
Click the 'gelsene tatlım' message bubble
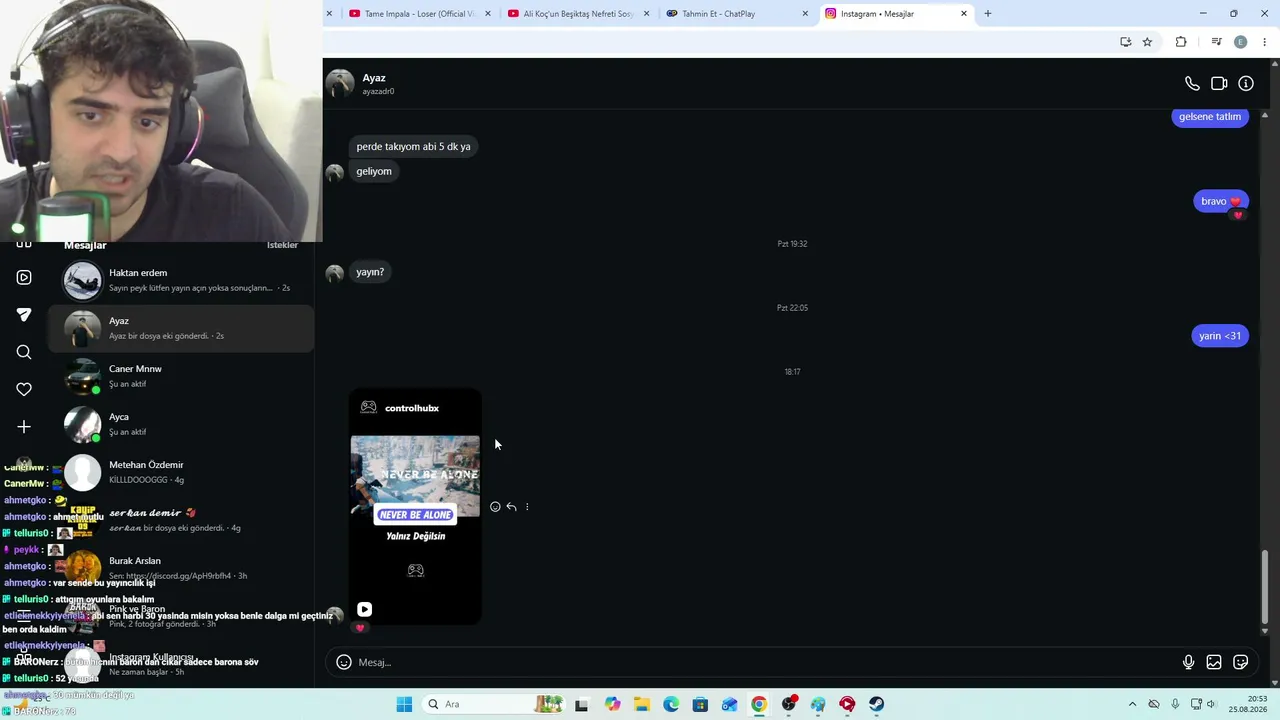click(x=1210, y=117)
